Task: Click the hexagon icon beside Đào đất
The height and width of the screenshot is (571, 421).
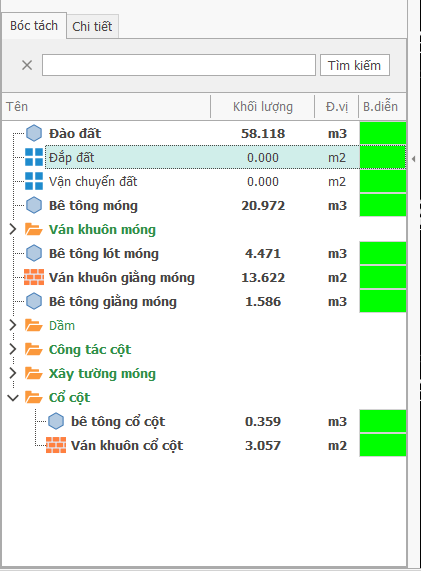Action: (34, 133)
